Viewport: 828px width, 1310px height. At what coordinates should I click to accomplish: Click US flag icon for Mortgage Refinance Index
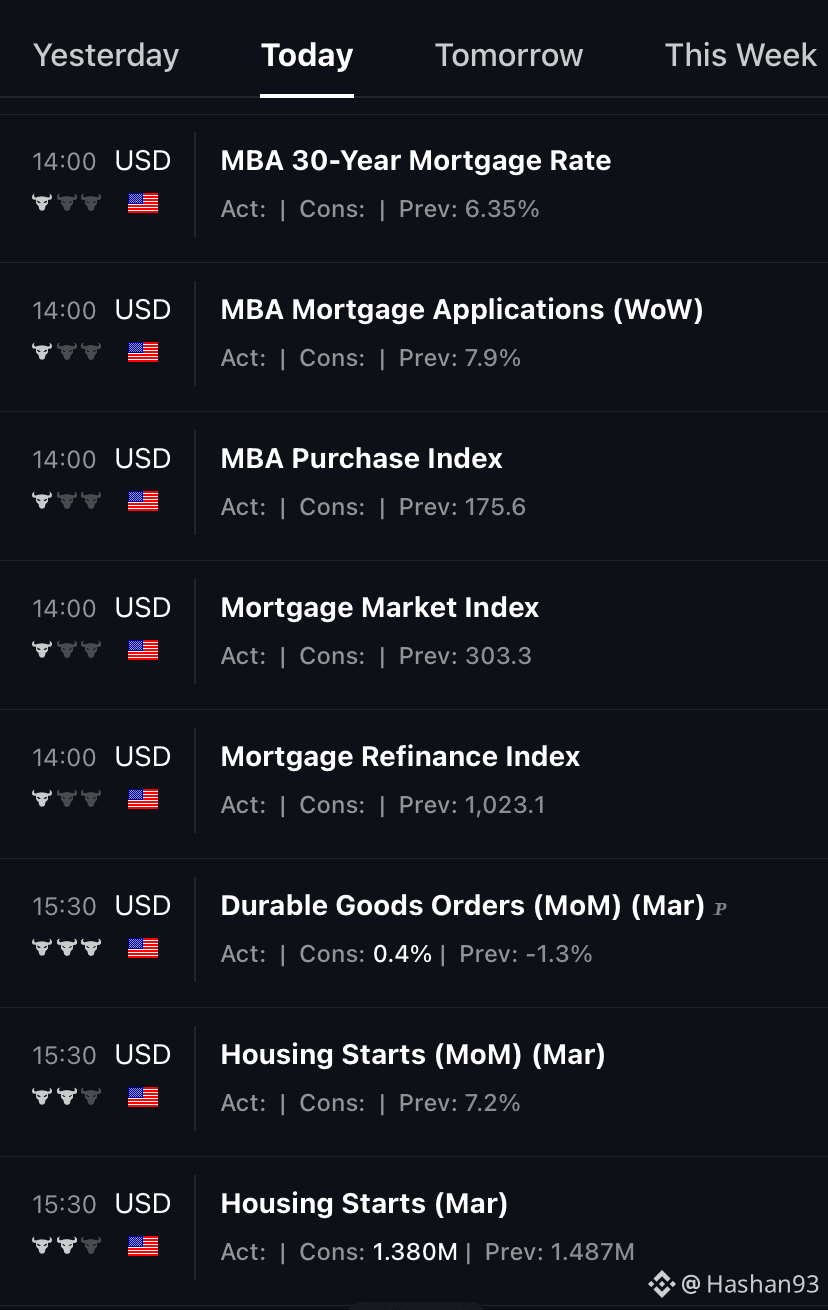pyautogui.click(x=143, y=799)
